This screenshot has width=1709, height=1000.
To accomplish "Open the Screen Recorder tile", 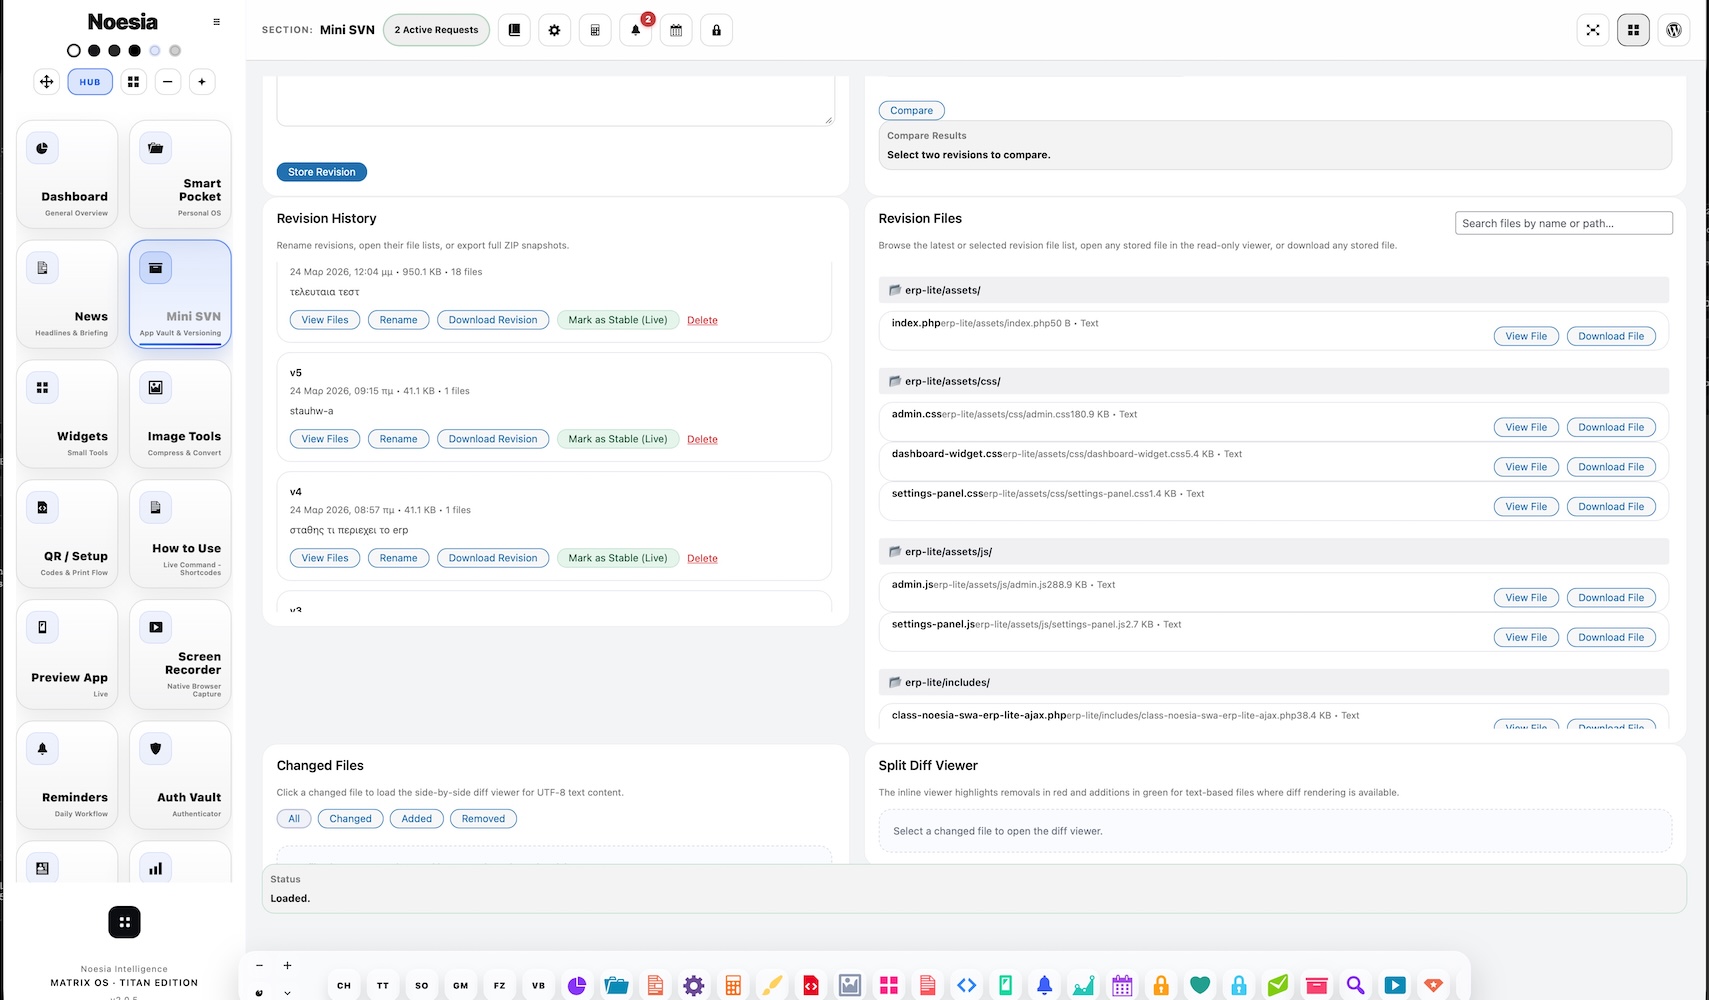I will (x=180, y=654).
